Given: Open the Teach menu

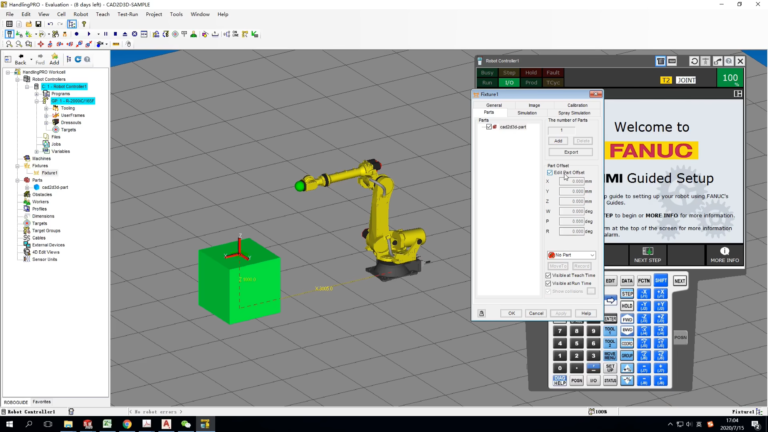Looking at the screenshot, I should click(102, 14).
